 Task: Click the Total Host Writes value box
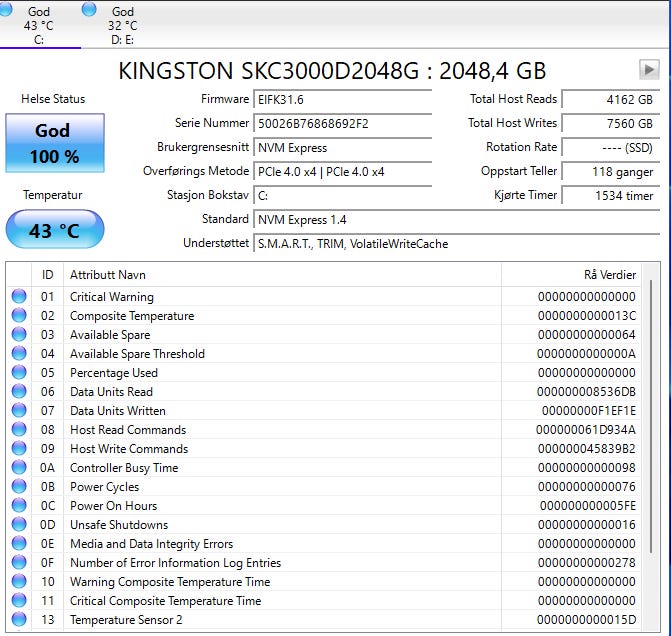[608, 124]
